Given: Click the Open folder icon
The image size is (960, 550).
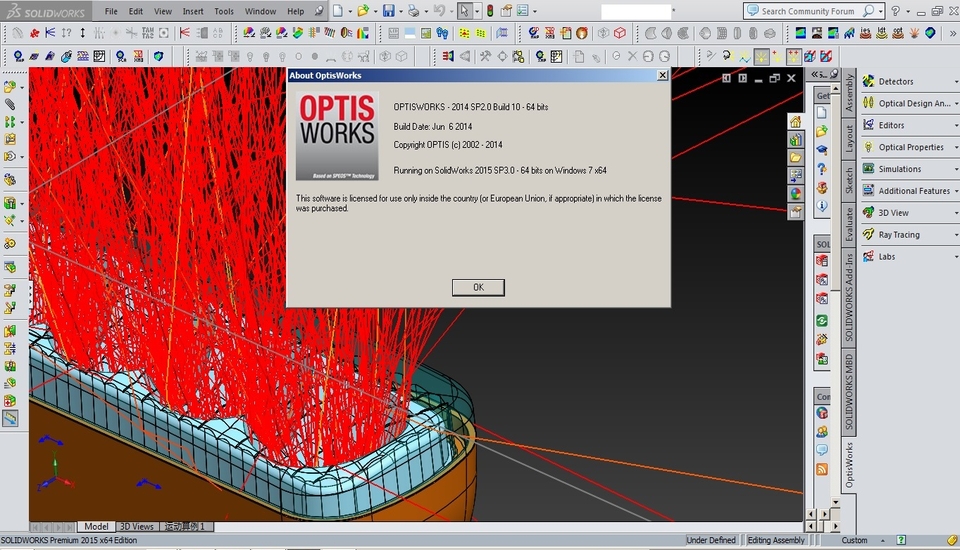Looking at the screenshot, I should (363, 11).
